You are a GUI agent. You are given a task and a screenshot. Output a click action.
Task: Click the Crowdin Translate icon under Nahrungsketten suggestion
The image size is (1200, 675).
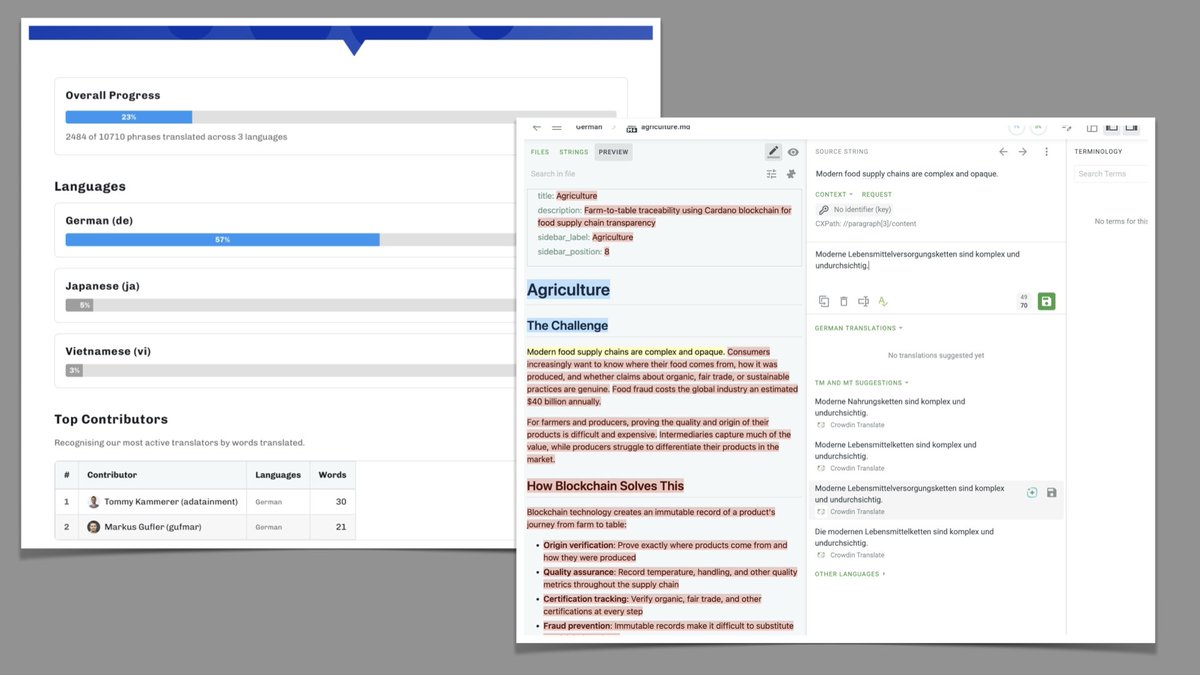pyautogui.click(x=821, y=425)
